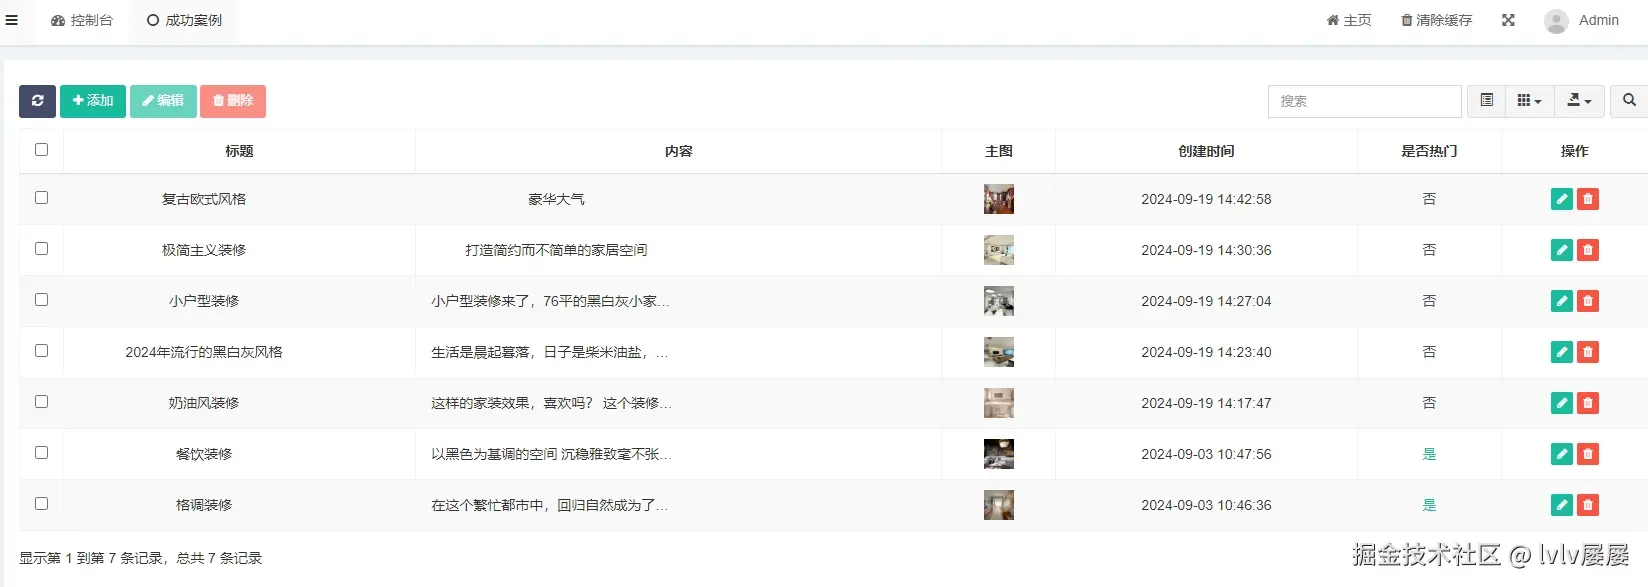Edit the 奶油风装修 row
Image resolution: width=1648 pixels, height=587 pixels.
[x=1562, y=403]
